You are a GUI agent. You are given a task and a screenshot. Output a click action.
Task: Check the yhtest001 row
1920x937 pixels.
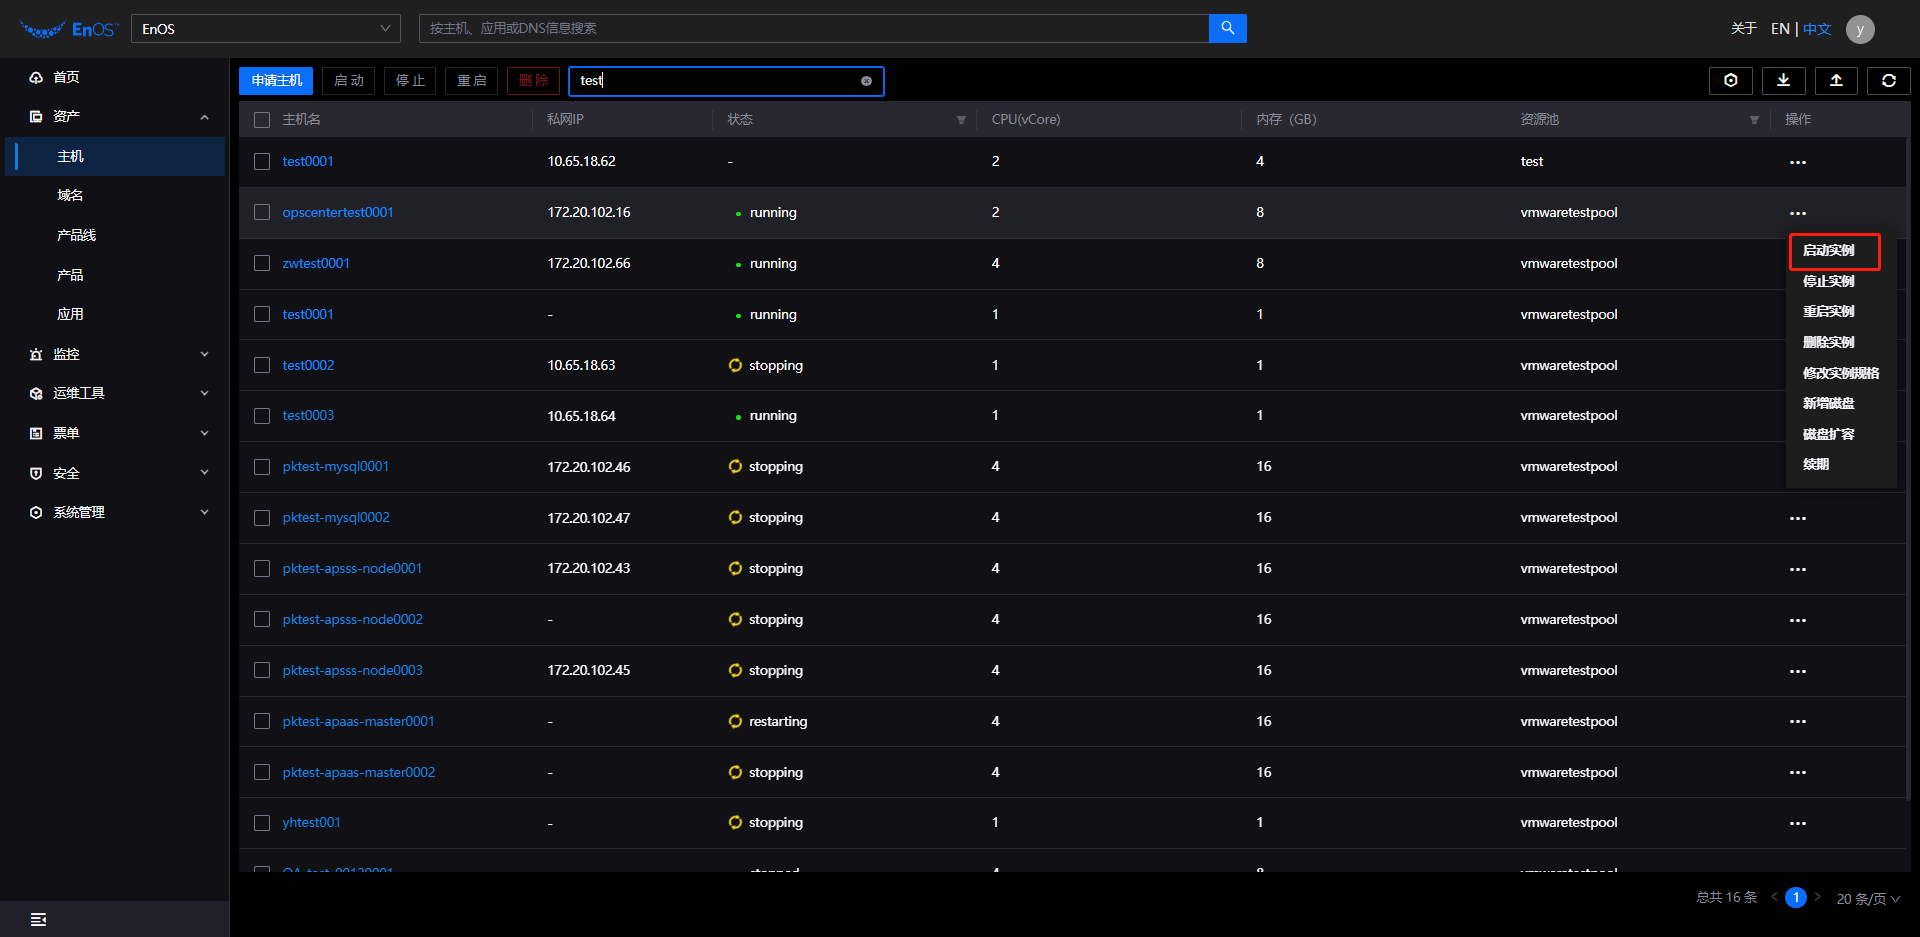coord(262,823)
